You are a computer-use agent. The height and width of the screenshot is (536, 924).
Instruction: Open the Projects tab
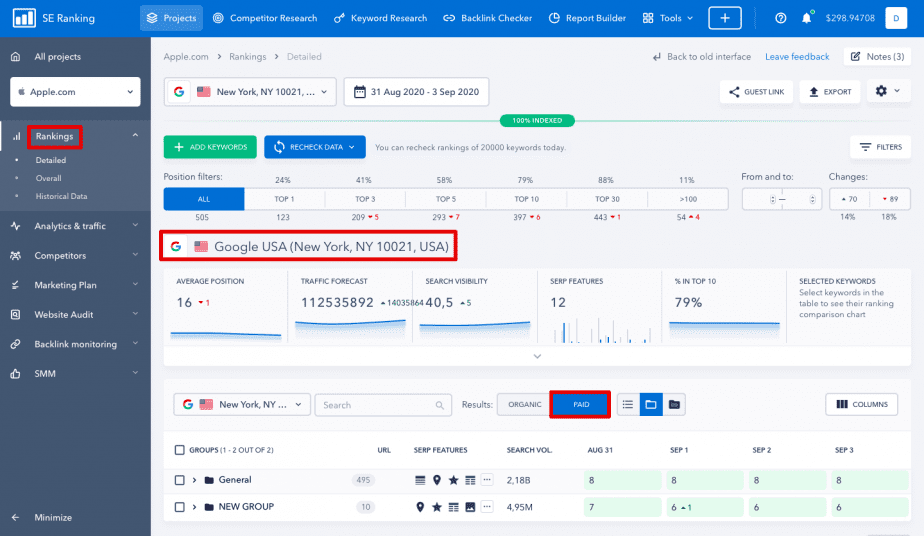coord(171,18)
